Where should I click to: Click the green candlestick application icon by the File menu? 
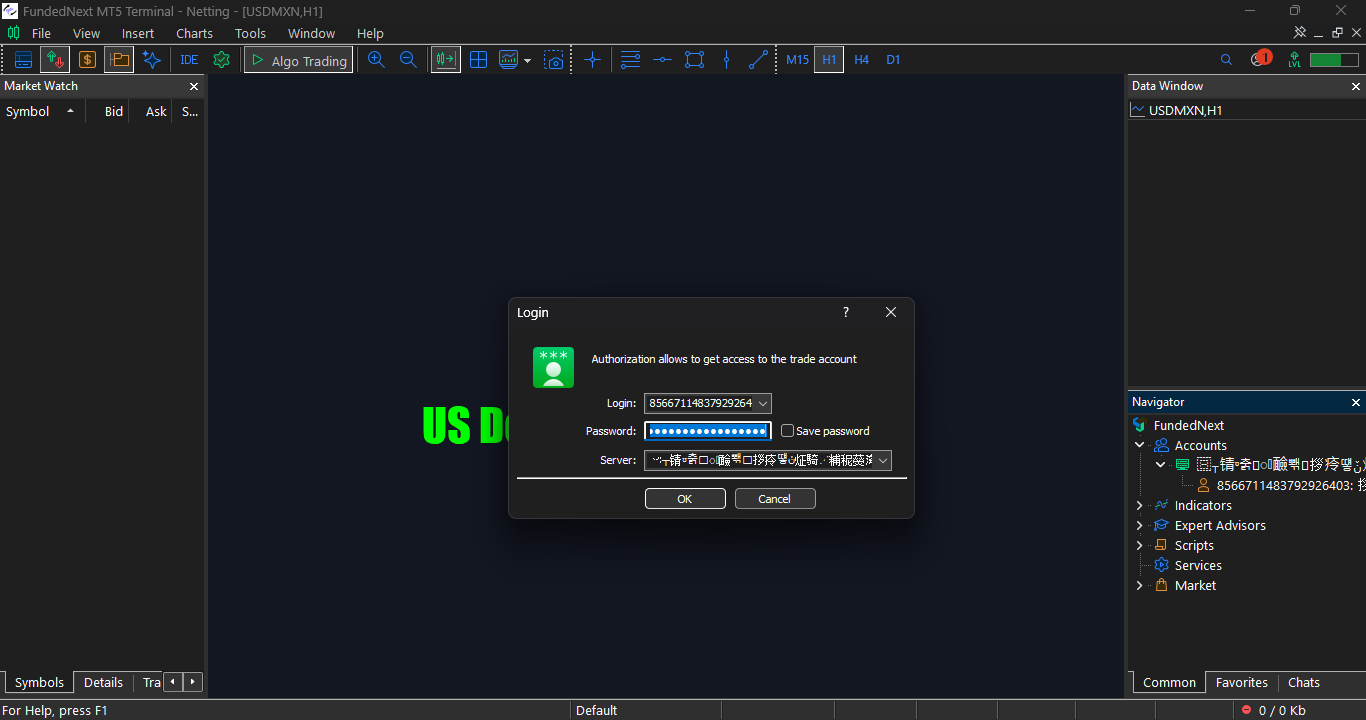[13, 33]
